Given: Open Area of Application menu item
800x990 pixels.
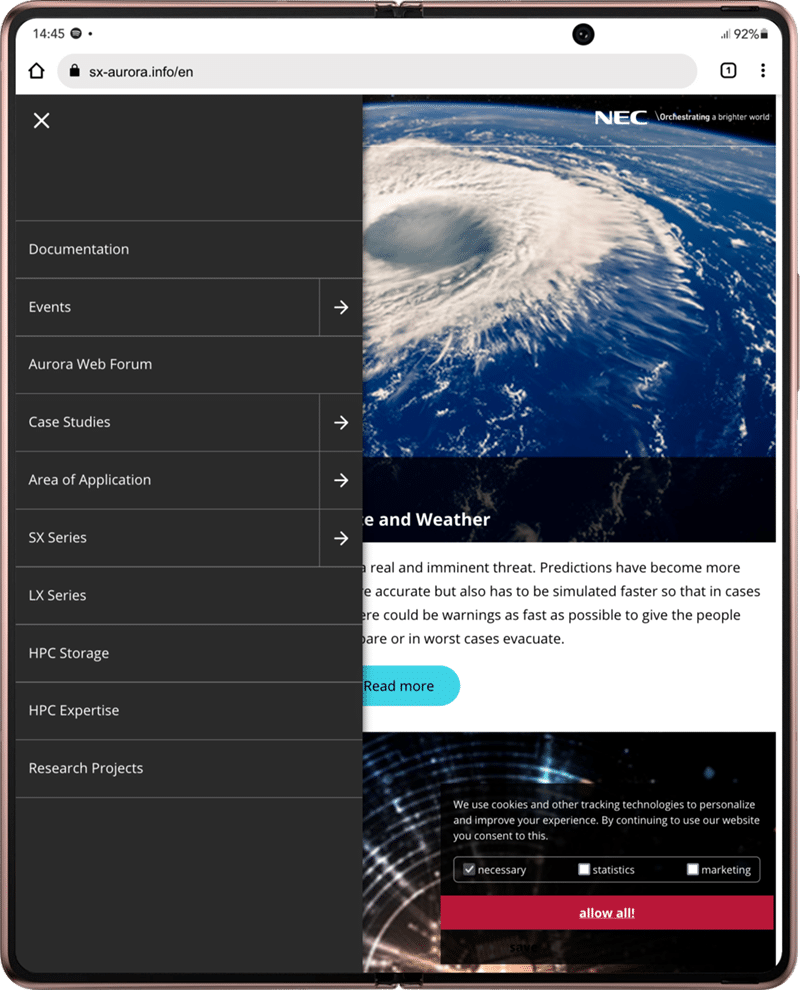Looking at the screenshot, I should (167, 480).
